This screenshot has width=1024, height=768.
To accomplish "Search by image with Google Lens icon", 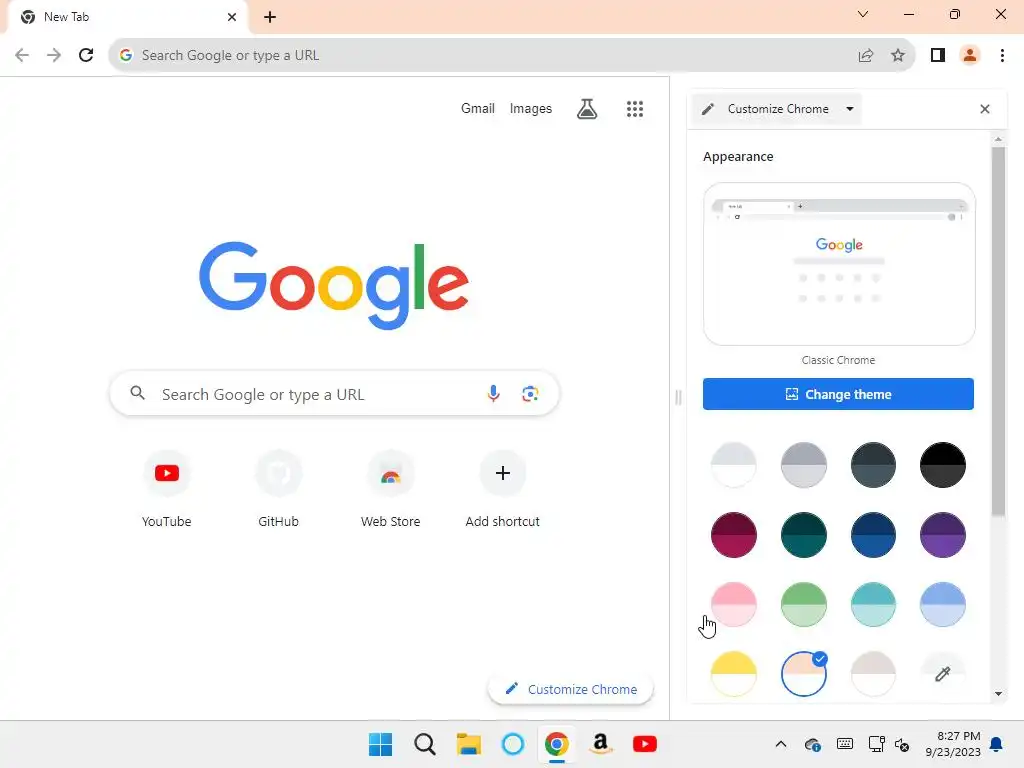I will point(530,393).
